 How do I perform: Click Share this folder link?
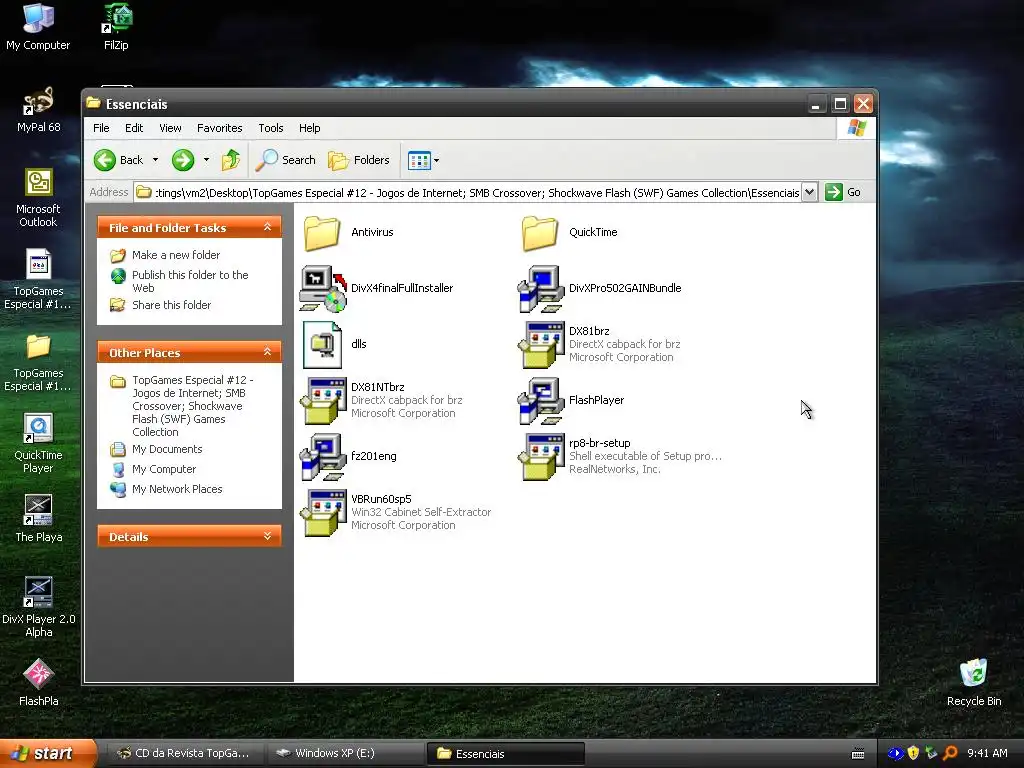[x=171, y=305]
